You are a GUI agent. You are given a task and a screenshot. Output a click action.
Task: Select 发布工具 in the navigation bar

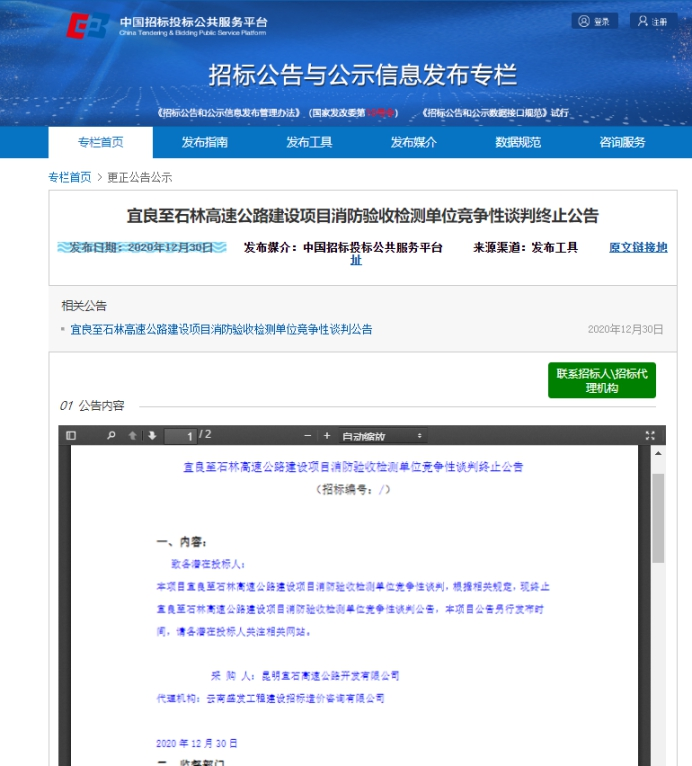click(309, 142)
